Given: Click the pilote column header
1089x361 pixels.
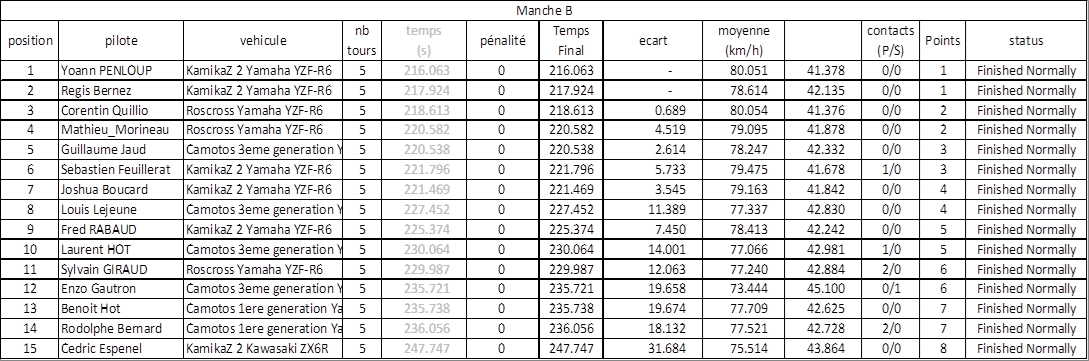Looking at the screenshot, I should pos(121,40).
